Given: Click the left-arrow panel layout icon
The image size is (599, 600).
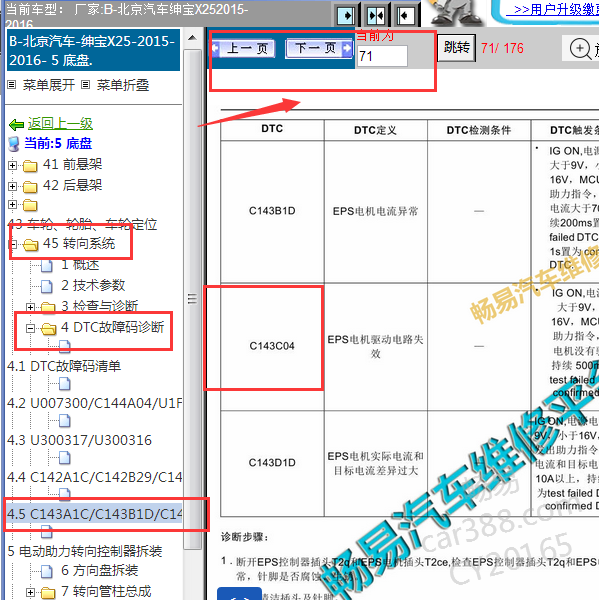Looking at the screenshot, I should click(405, 16).
